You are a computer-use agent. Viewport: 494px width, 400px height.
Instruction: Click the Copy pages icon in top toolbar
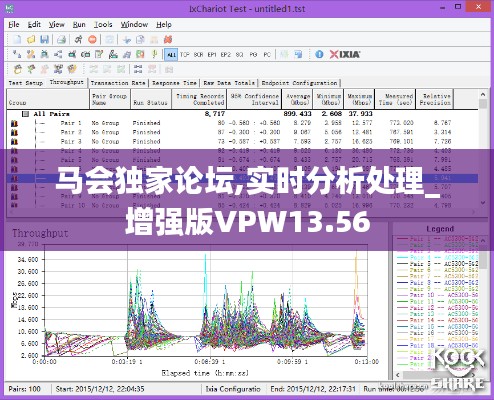pos(140,40)
